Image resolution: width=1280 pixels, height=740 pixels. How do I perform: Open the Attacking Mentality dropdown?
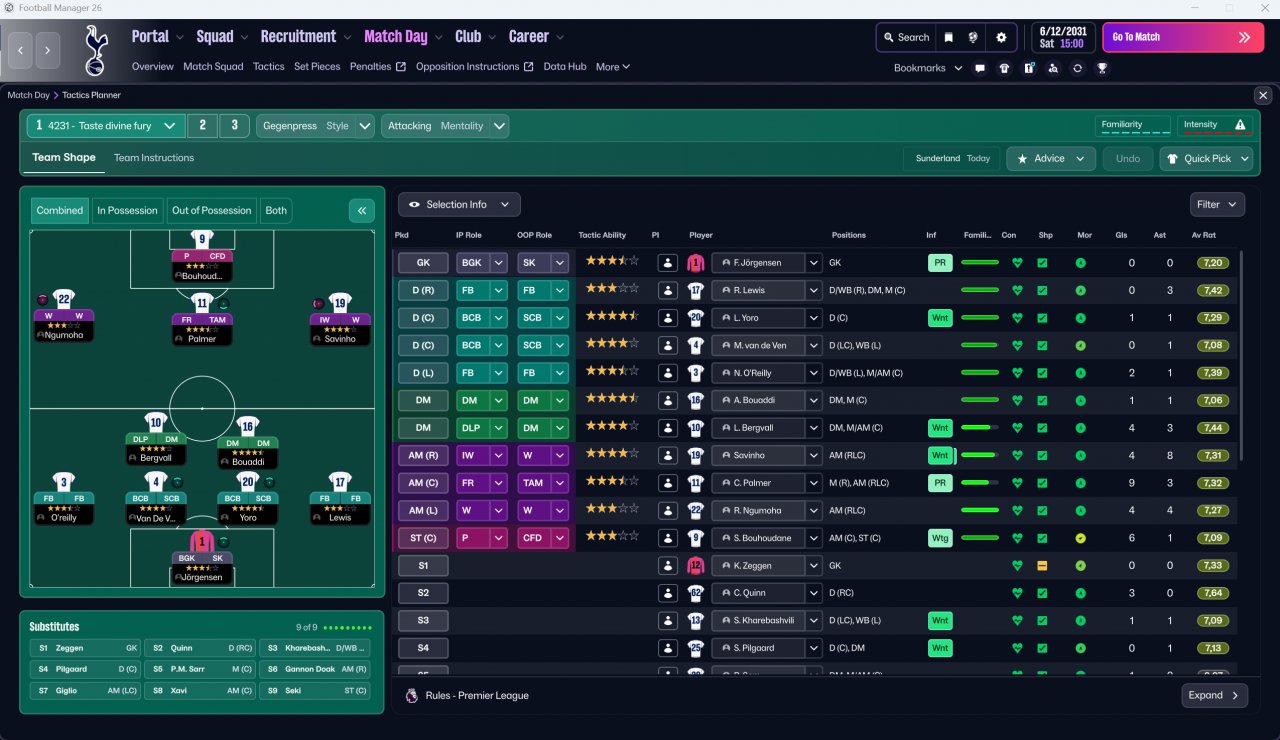[445, 126]
